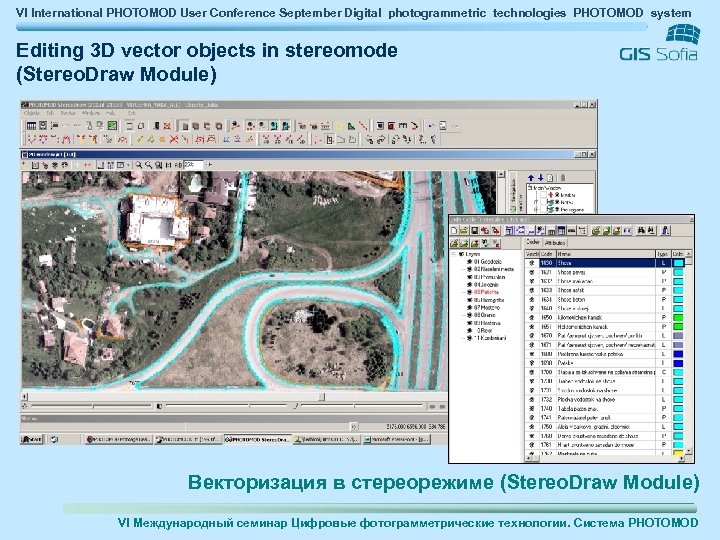
Task: Click the red X delete icon in the top toolbar
Action: click(167, 125)
